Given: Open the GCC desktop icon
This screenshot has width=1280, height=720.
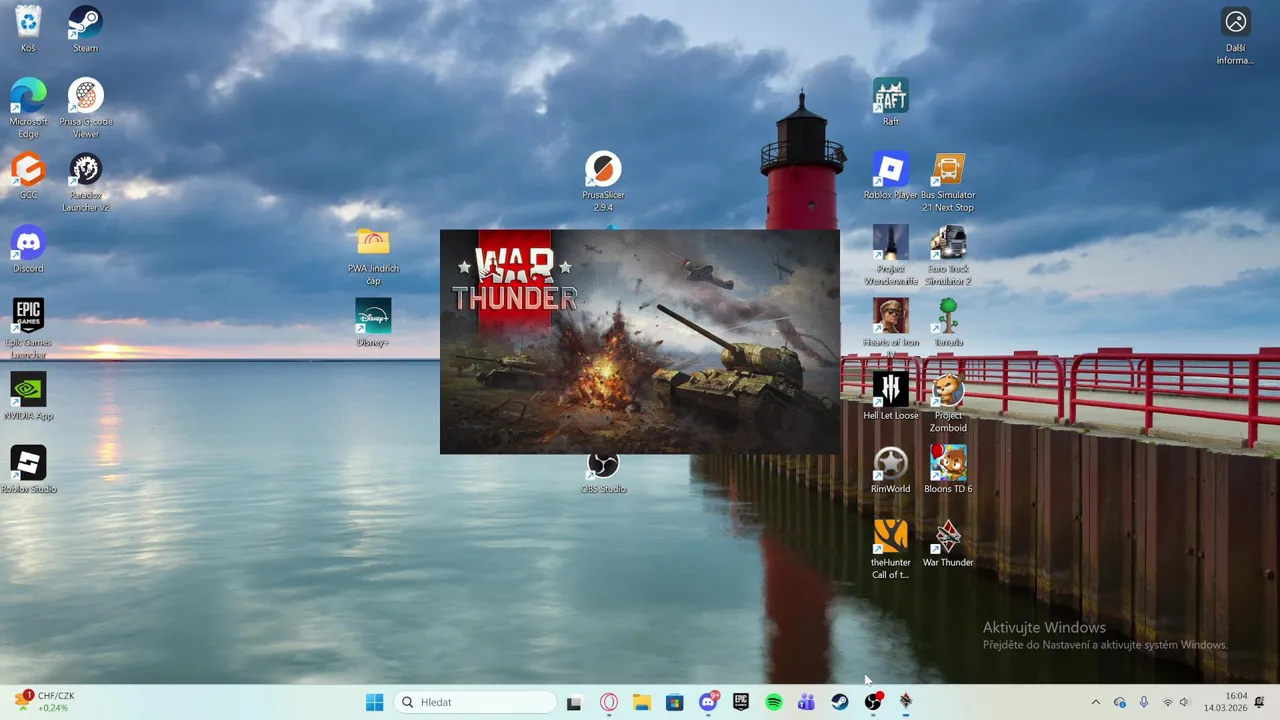Looking at the screenshot, I should (x=28, y=175).
